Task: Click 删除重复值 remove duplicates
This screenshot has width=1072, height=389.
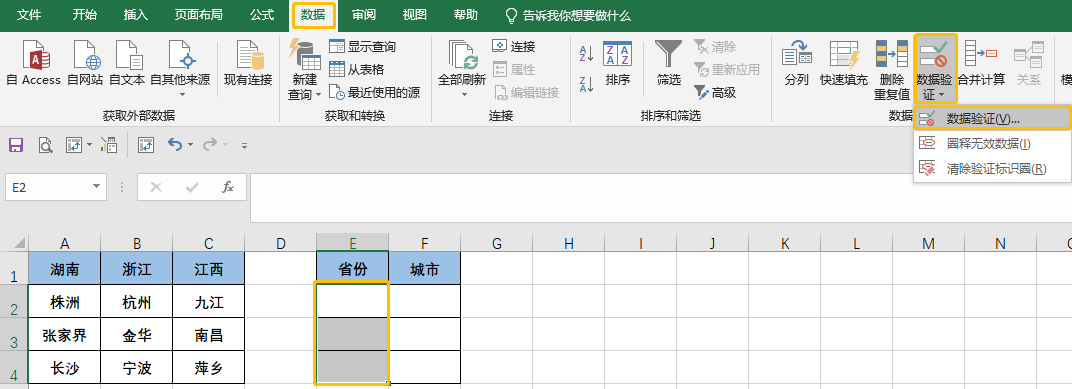Action: (x=892, y=69)
